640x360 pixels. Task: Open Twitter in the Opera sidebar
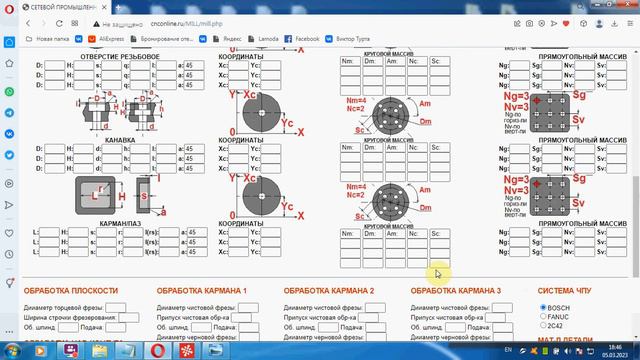click(x=9, y=155)
